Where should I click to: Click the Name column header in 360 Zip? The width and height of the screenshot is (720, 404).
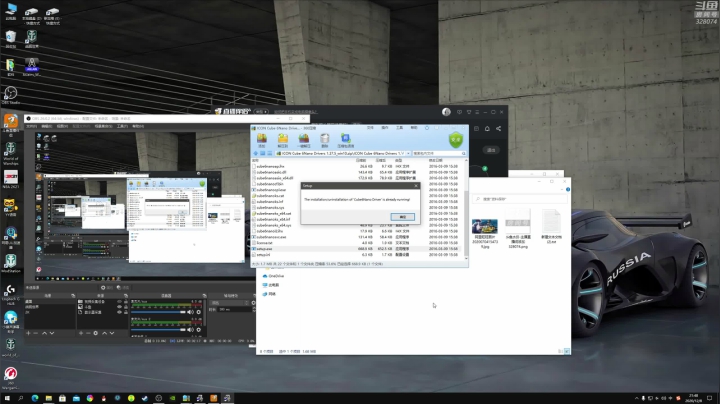pos(255,160)
